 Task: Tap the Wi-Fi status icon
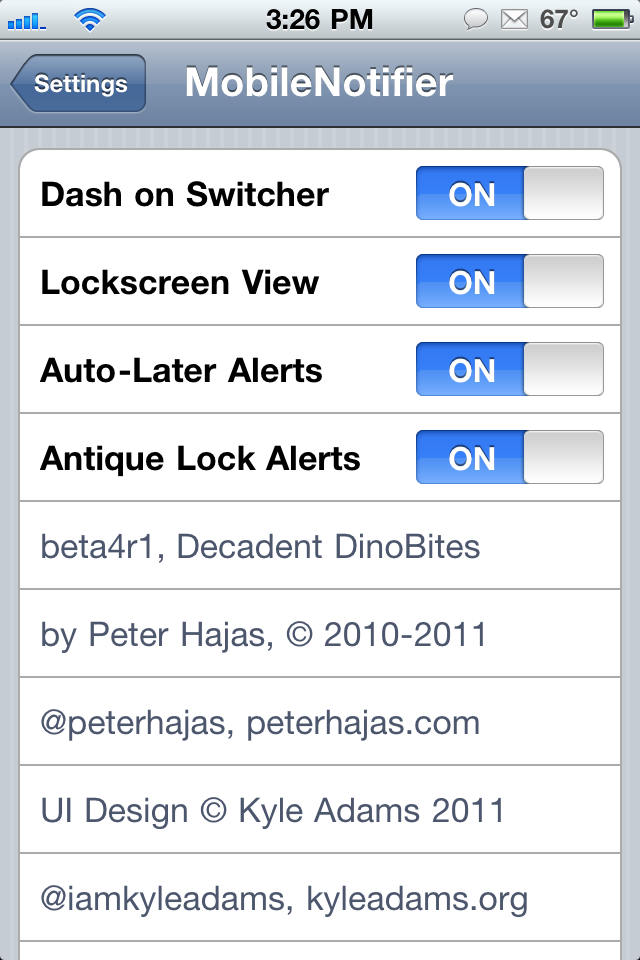(x=91, y=19)
